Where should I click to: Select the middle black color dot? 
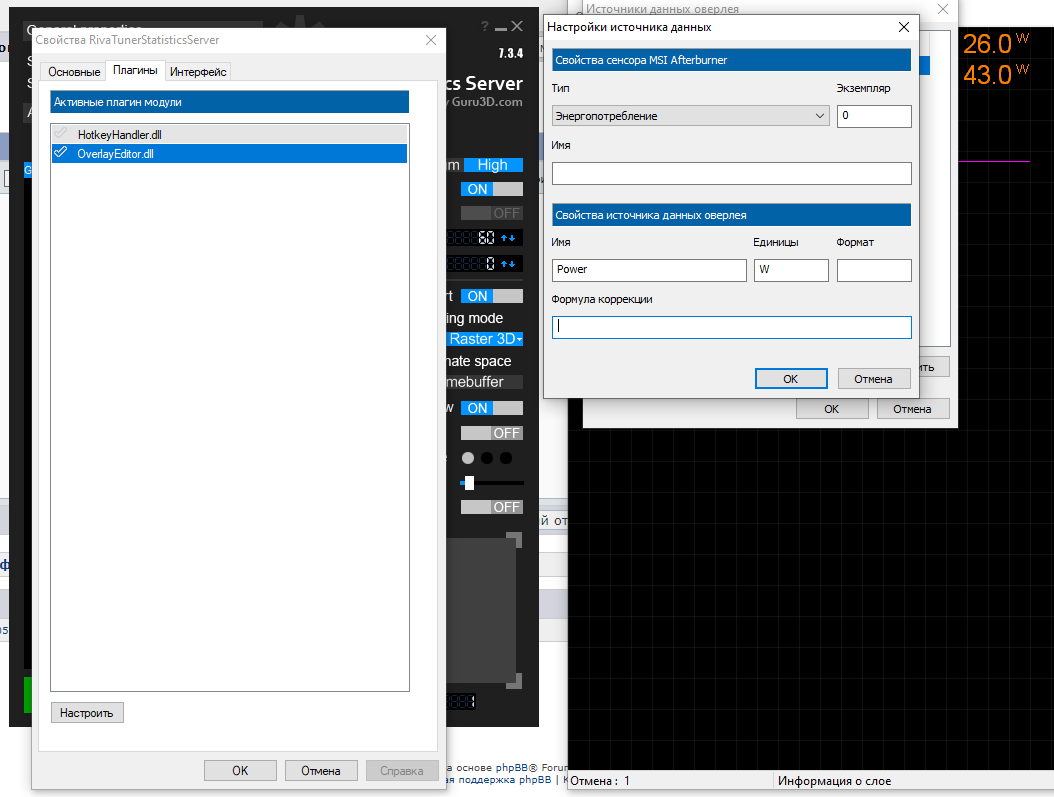(x=487, y=458)
